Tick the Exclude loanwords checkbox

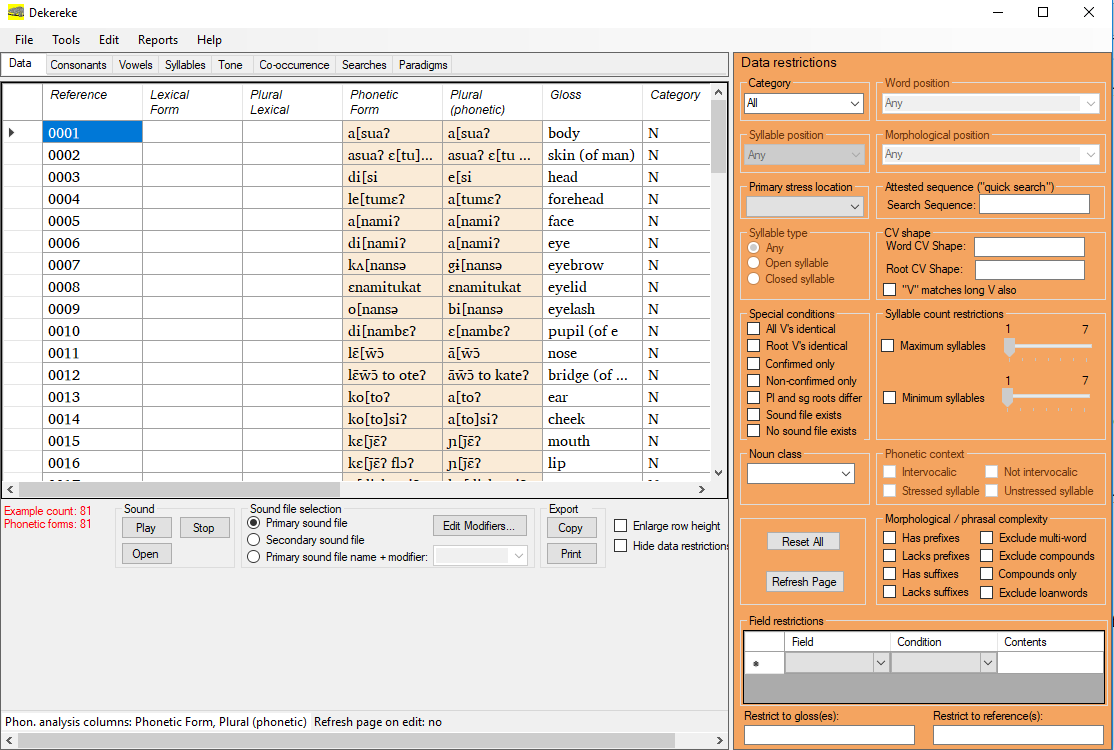(987, 592)
